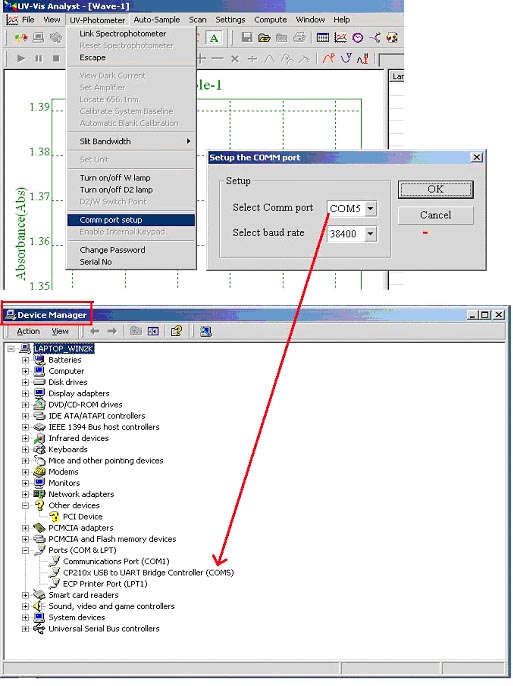Expand the Universal Serial Bus controllers node
This screenshot has width=513, height=686.
click(x=25, y=629)
